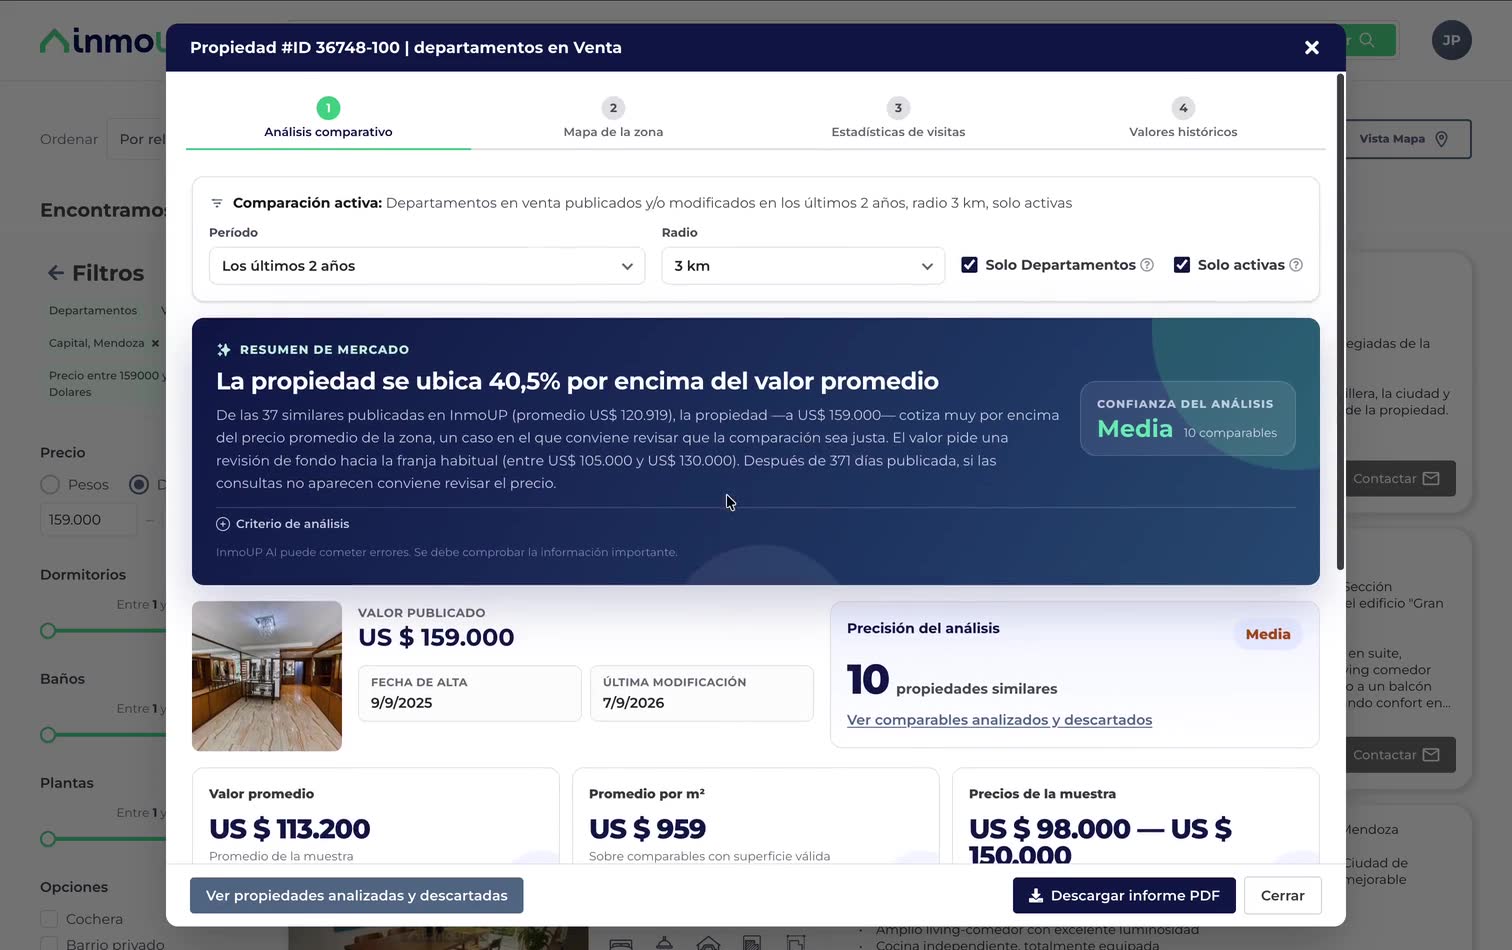
Task: Open the Período dropdown showing Los últimos 2 años
Action: pyautogui.click(x=427, y=266)
